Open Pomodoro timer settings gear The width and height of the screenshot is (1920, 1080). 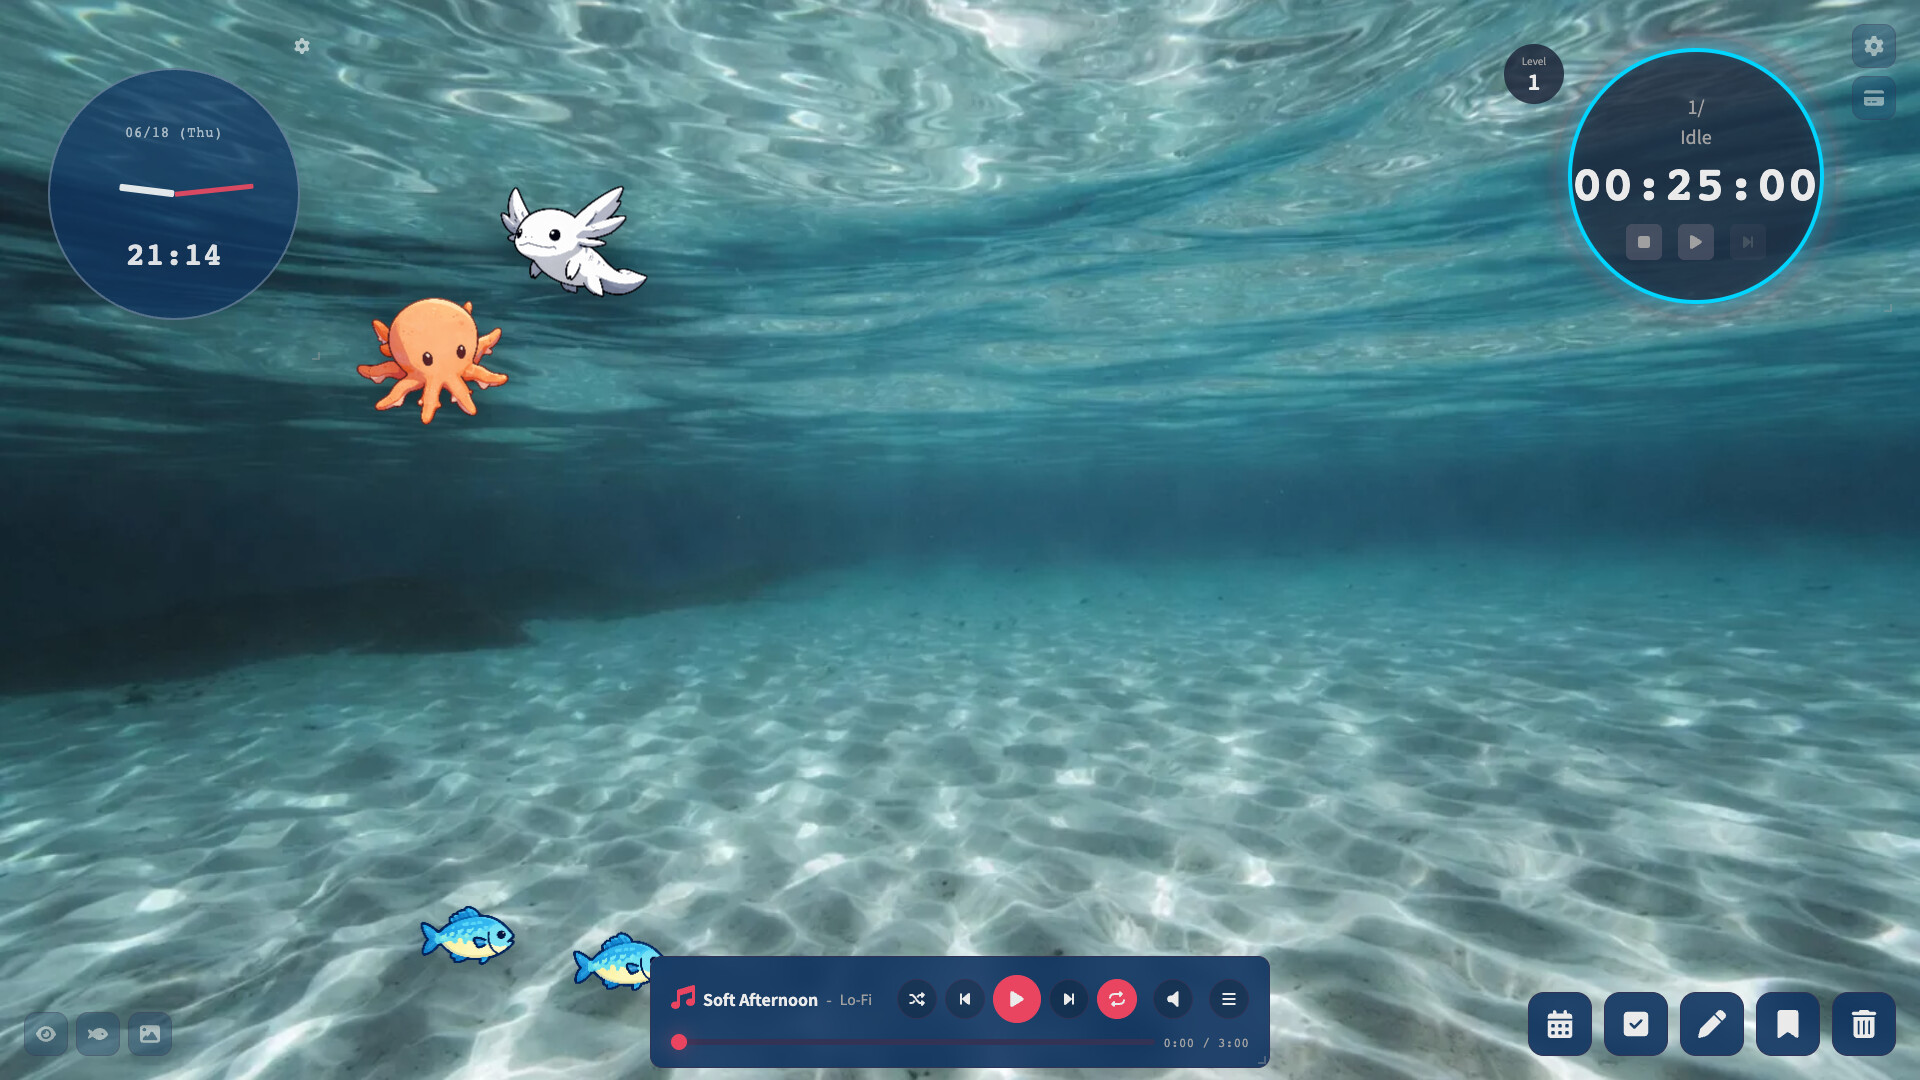click(1874, 46)
